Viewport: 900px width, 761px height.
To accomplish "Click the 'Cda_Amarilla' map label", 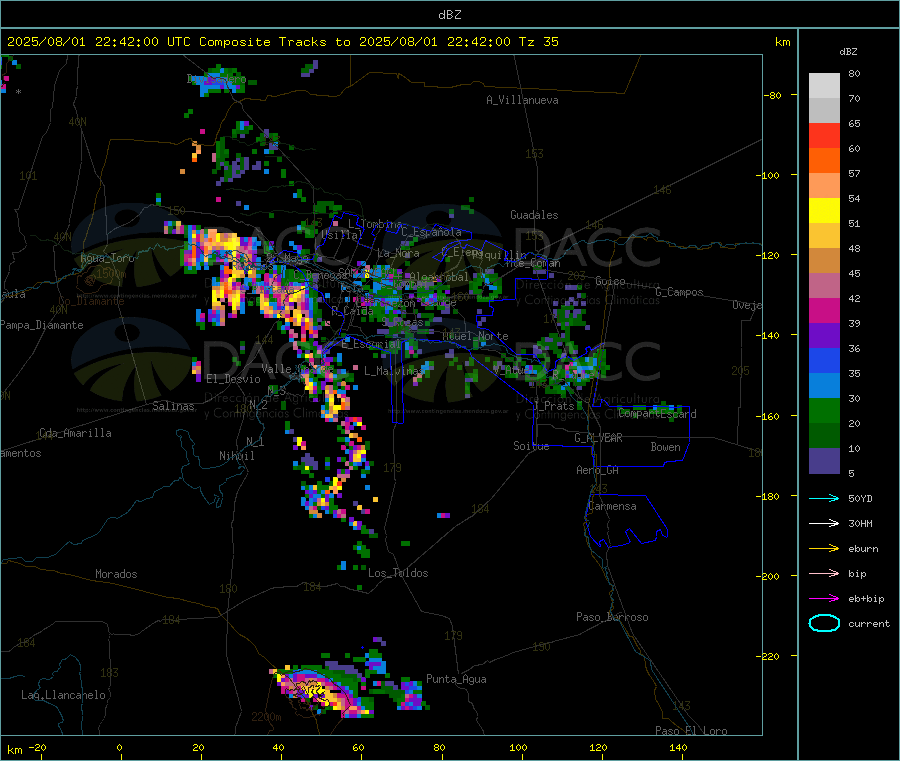I will click(x=75, y=433).
